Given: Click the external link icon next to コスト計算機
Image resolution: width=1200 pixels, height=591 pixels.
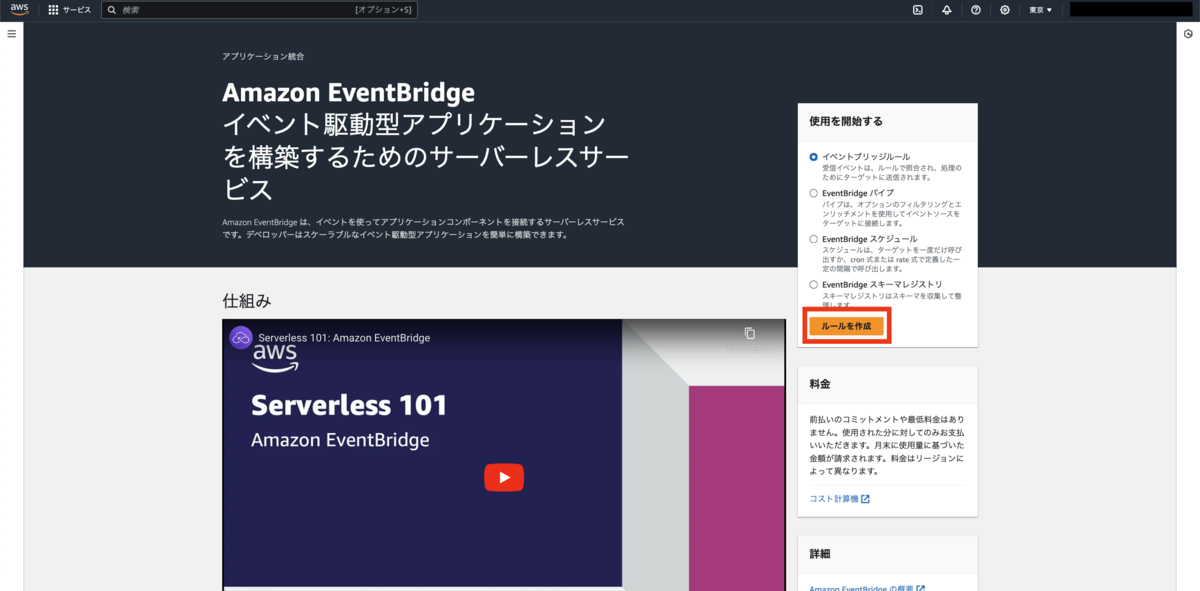Looking at the screenshot, I should coord(865,499).
